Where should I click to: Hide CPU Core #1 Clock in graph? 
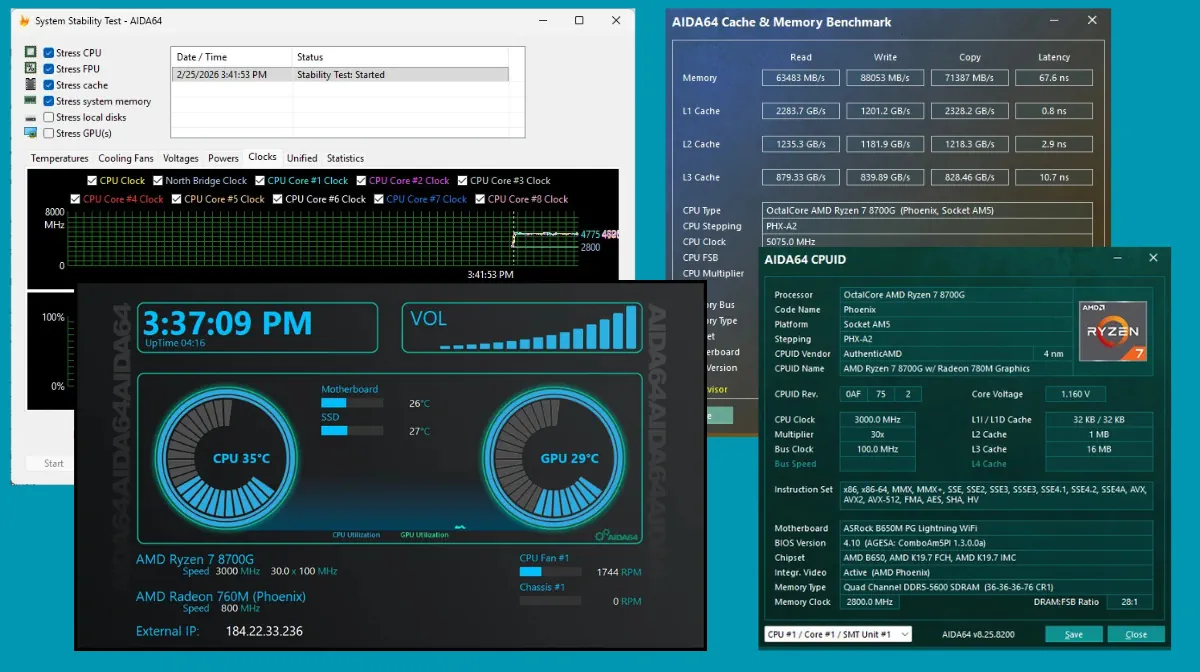tap(260, 181)
